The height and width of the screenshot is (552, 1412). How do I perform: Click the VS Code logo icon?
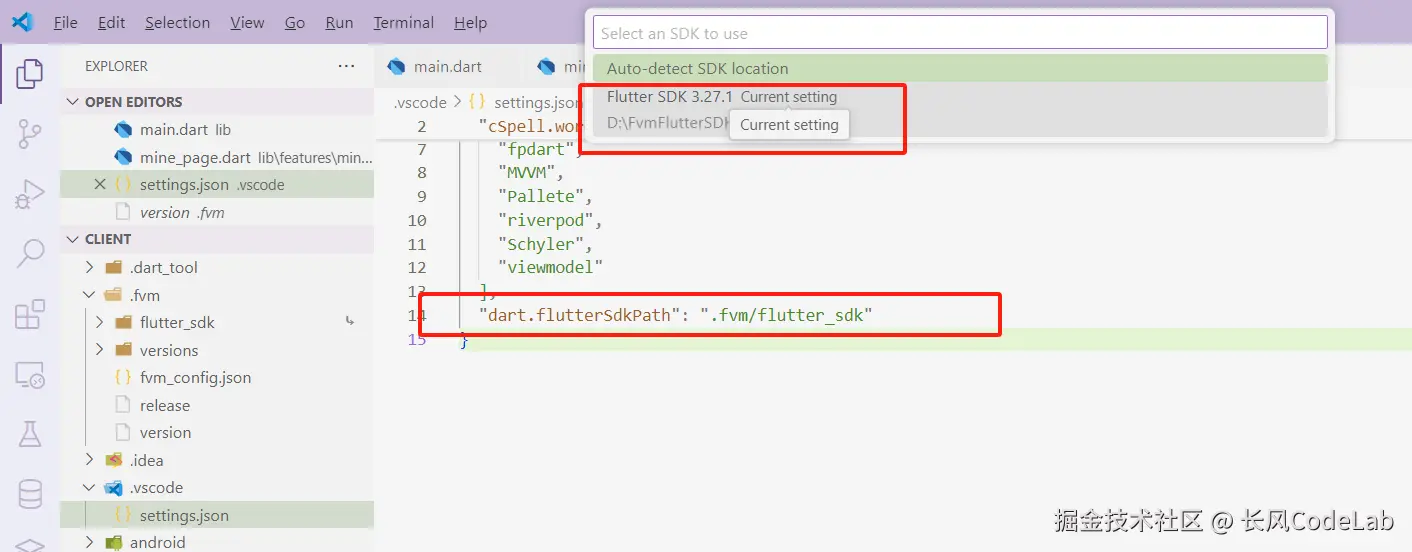tap(22, 22)
